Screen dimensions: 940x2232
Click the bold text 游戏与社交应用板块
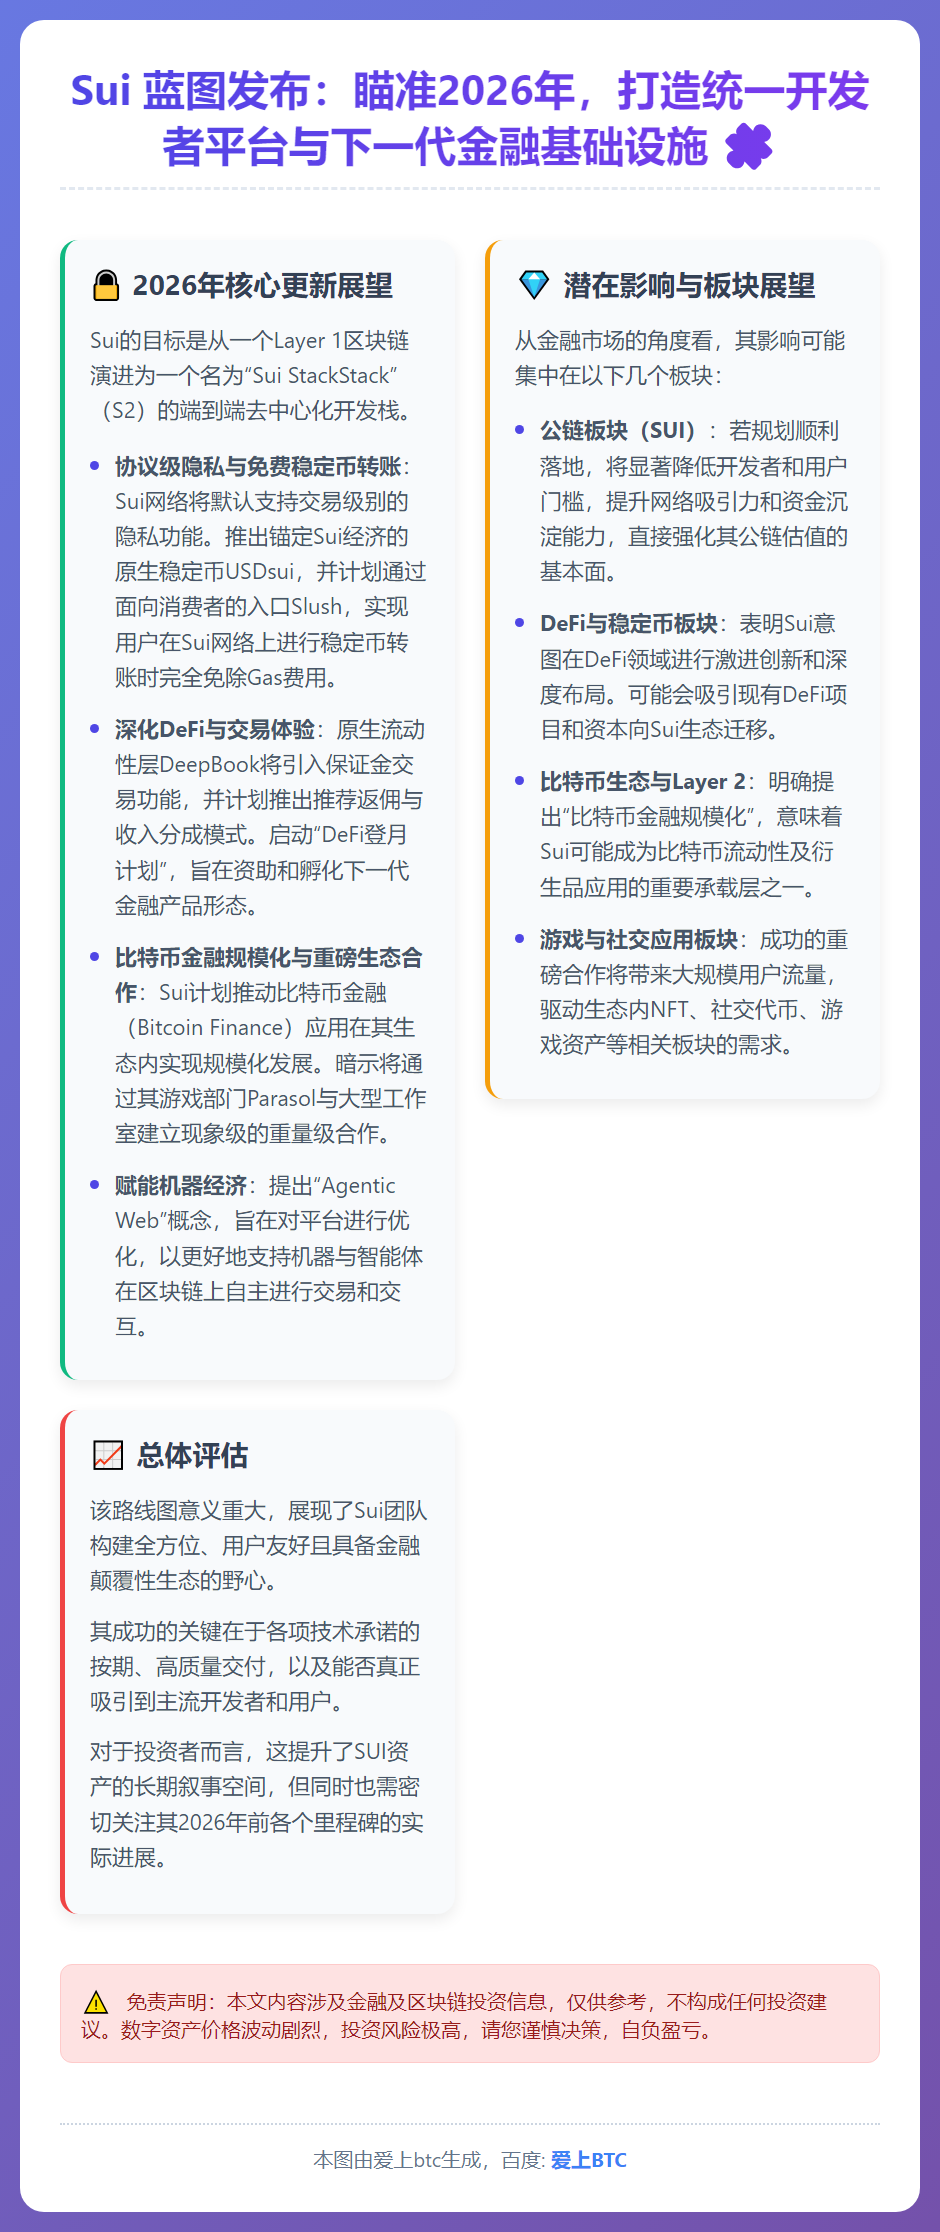[639, 939]
